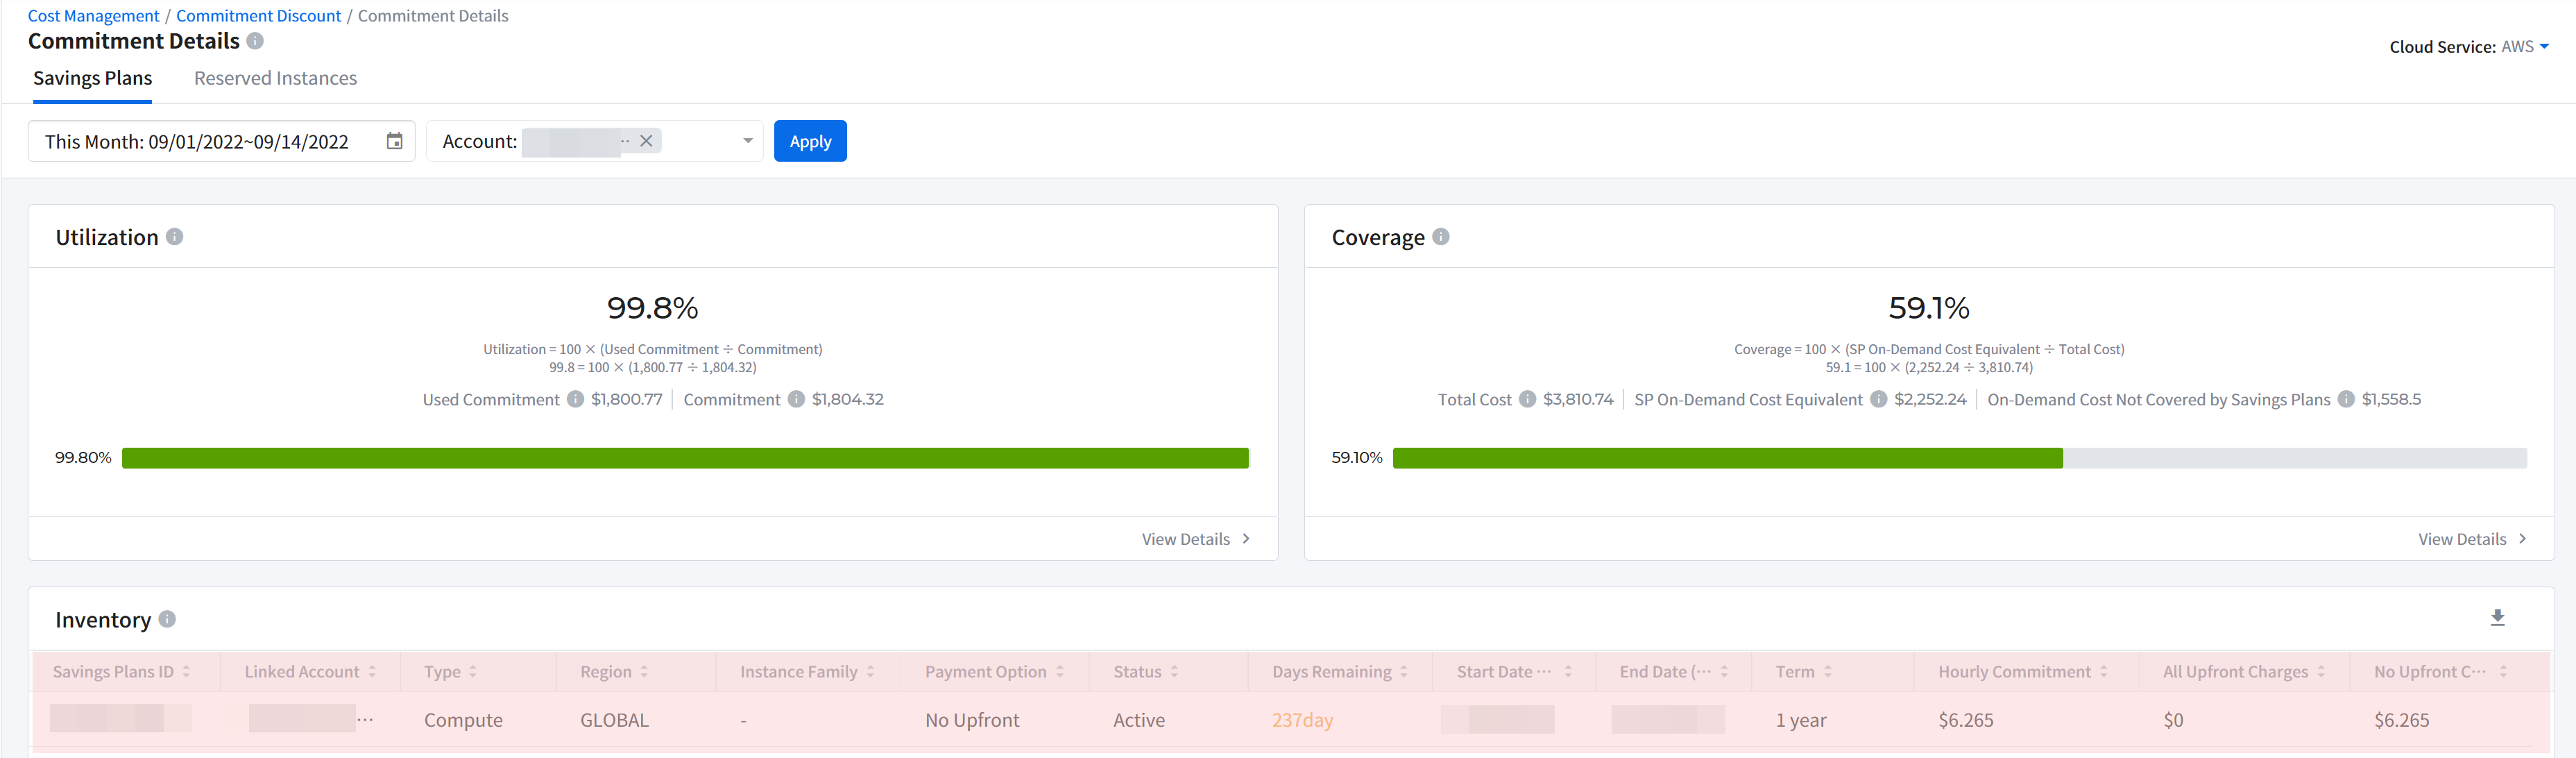
Task: Open the date range calendar icon
Action: 395,141
